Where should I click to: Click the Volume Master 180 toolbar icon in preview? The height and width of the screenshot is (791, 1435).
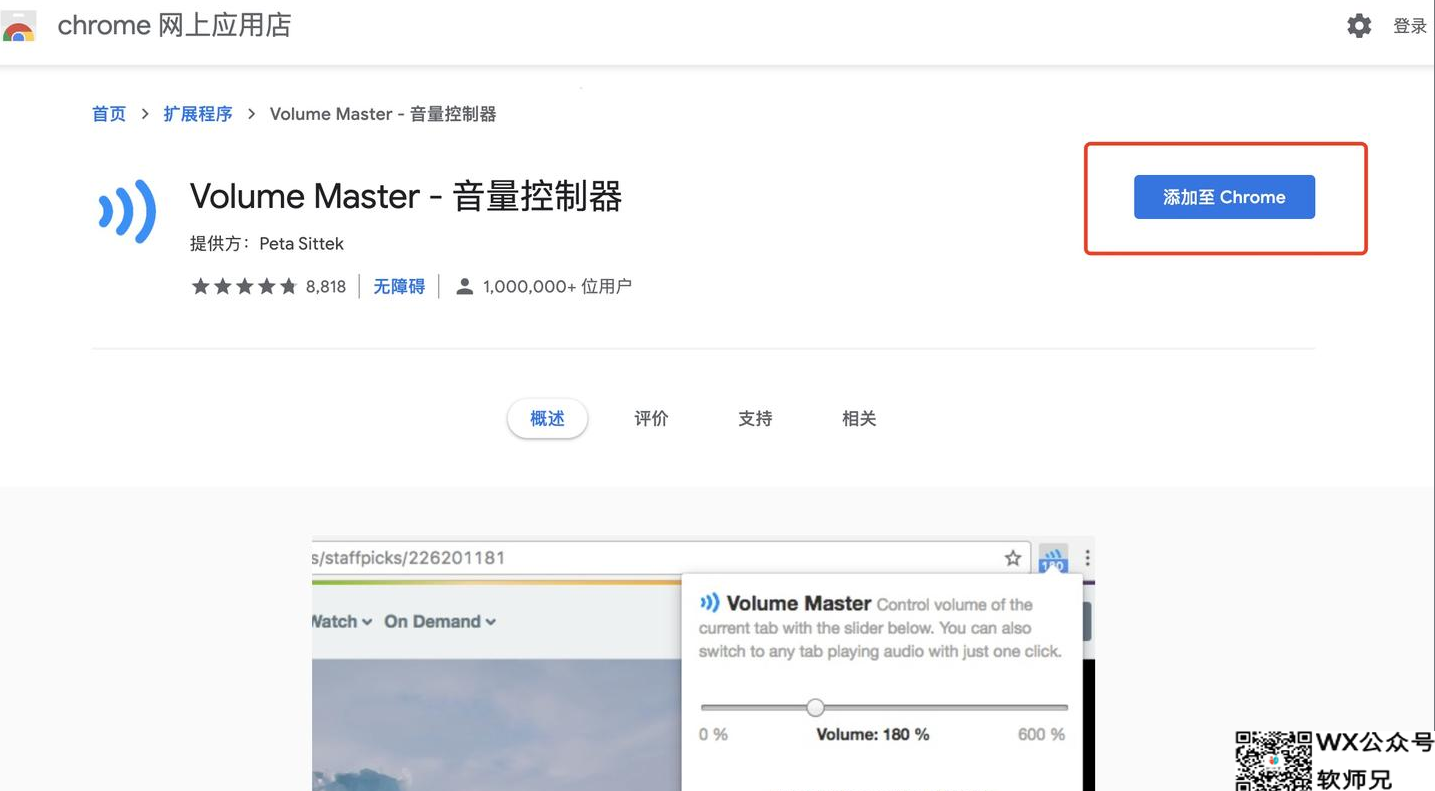coord(1053,558)
